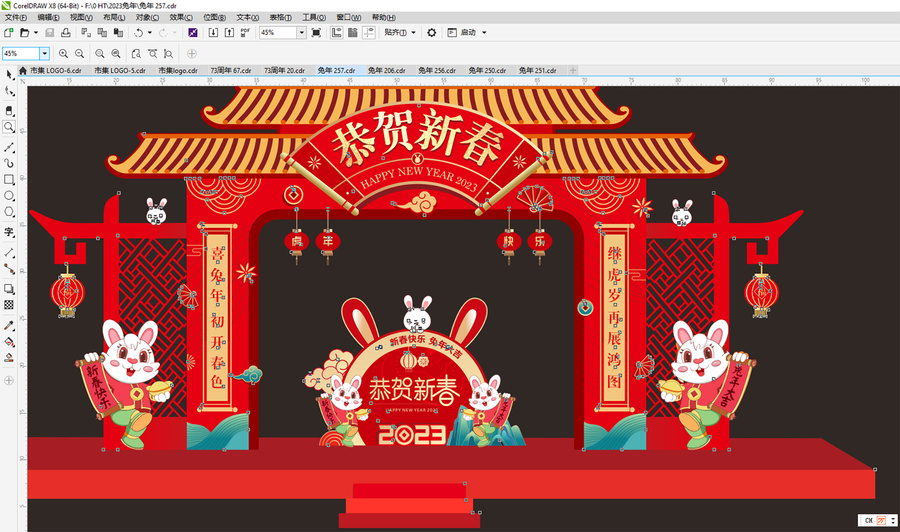Create a new document with New icon
The width and height of the screenshot is (900, 532).
click(9, 33)
